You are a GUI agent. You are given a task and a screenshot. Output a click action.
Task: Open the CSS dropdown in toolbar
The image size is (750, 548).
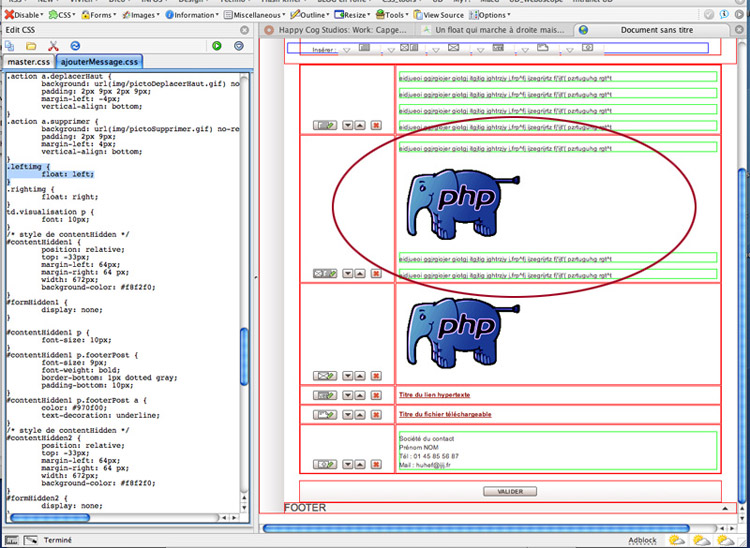tap(62, 15)
